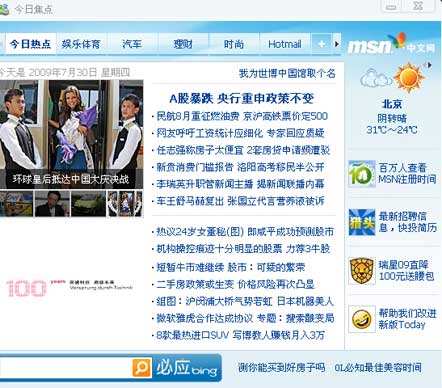Select the 时尚 tab
Screen dimensions: 442x388
234,44
